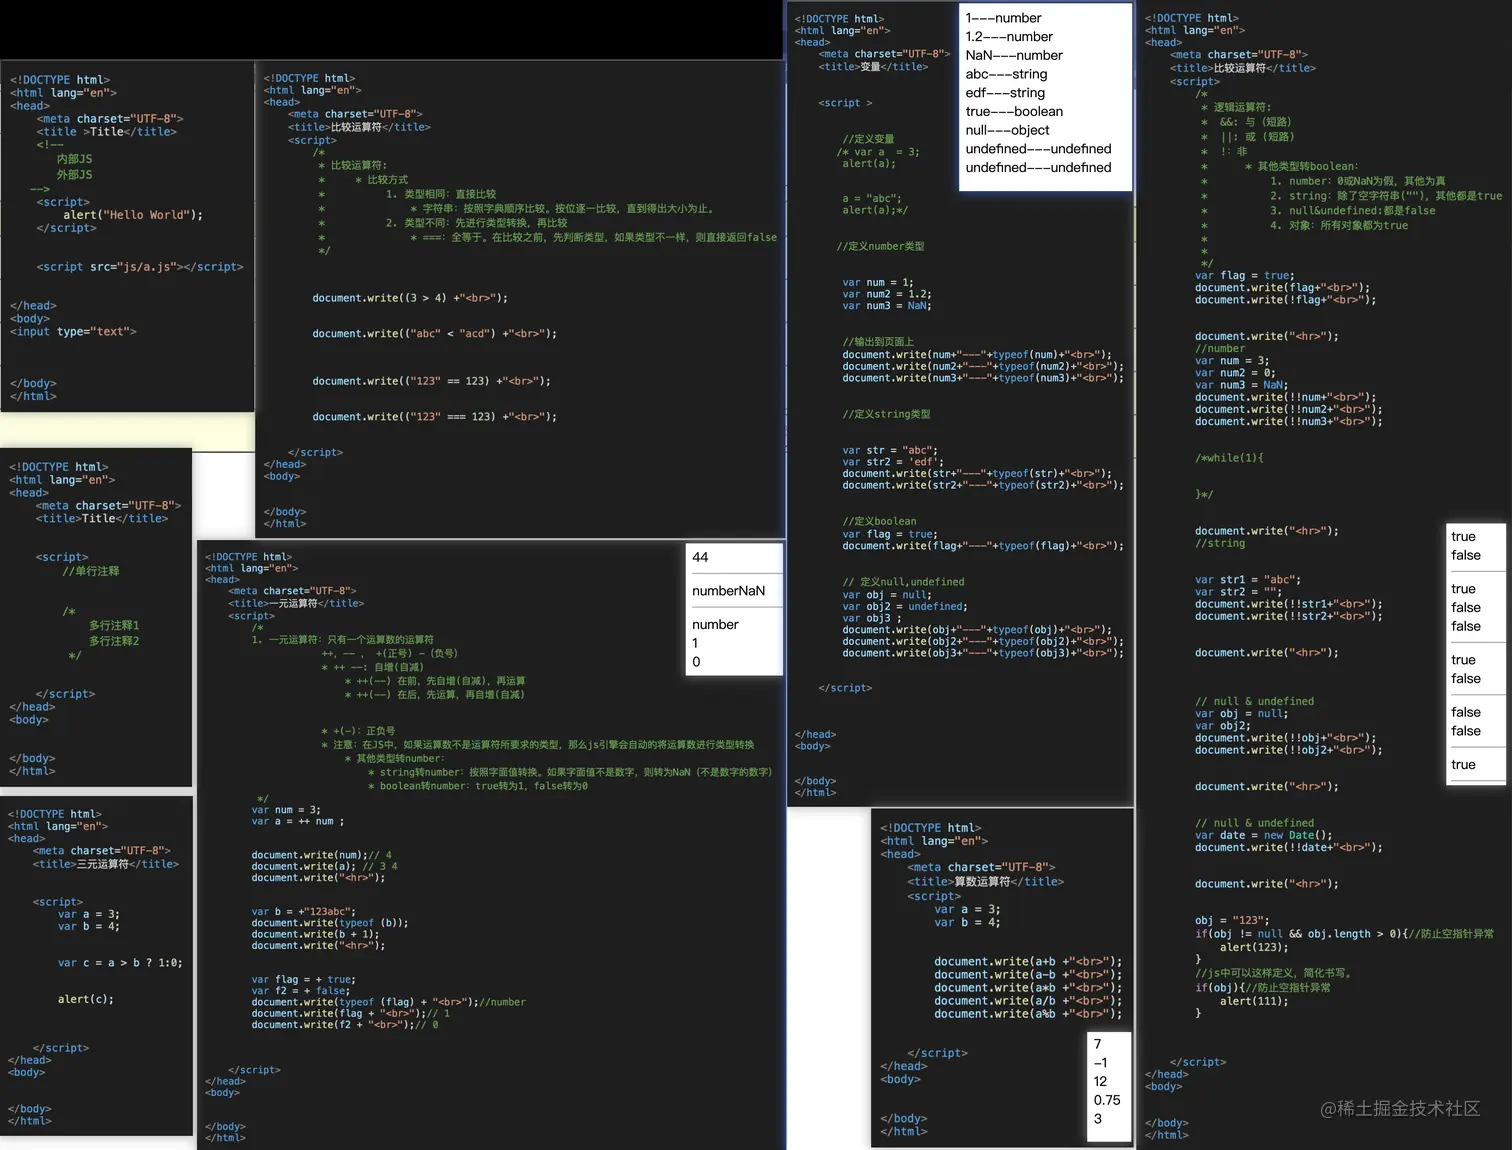Click the "abc" < "acd" comparison line
The image size is (1512, 1150).
click(x=434, y=334)
